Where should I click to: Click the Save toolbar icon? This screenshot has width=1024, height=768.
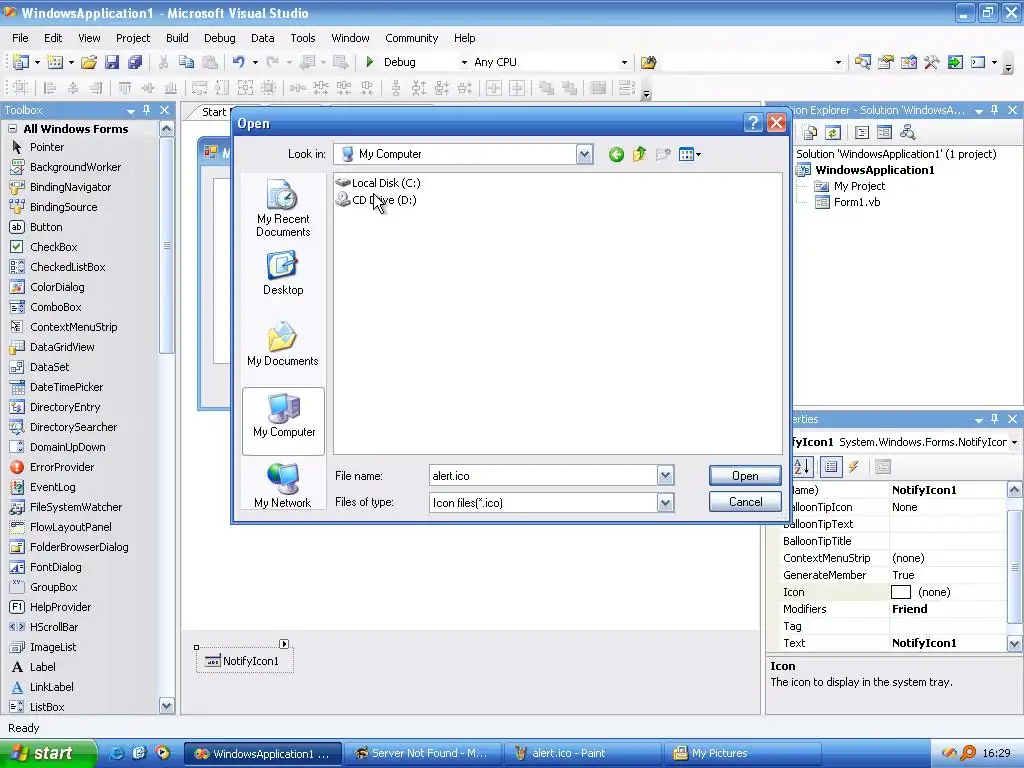(x=112, y=62)
